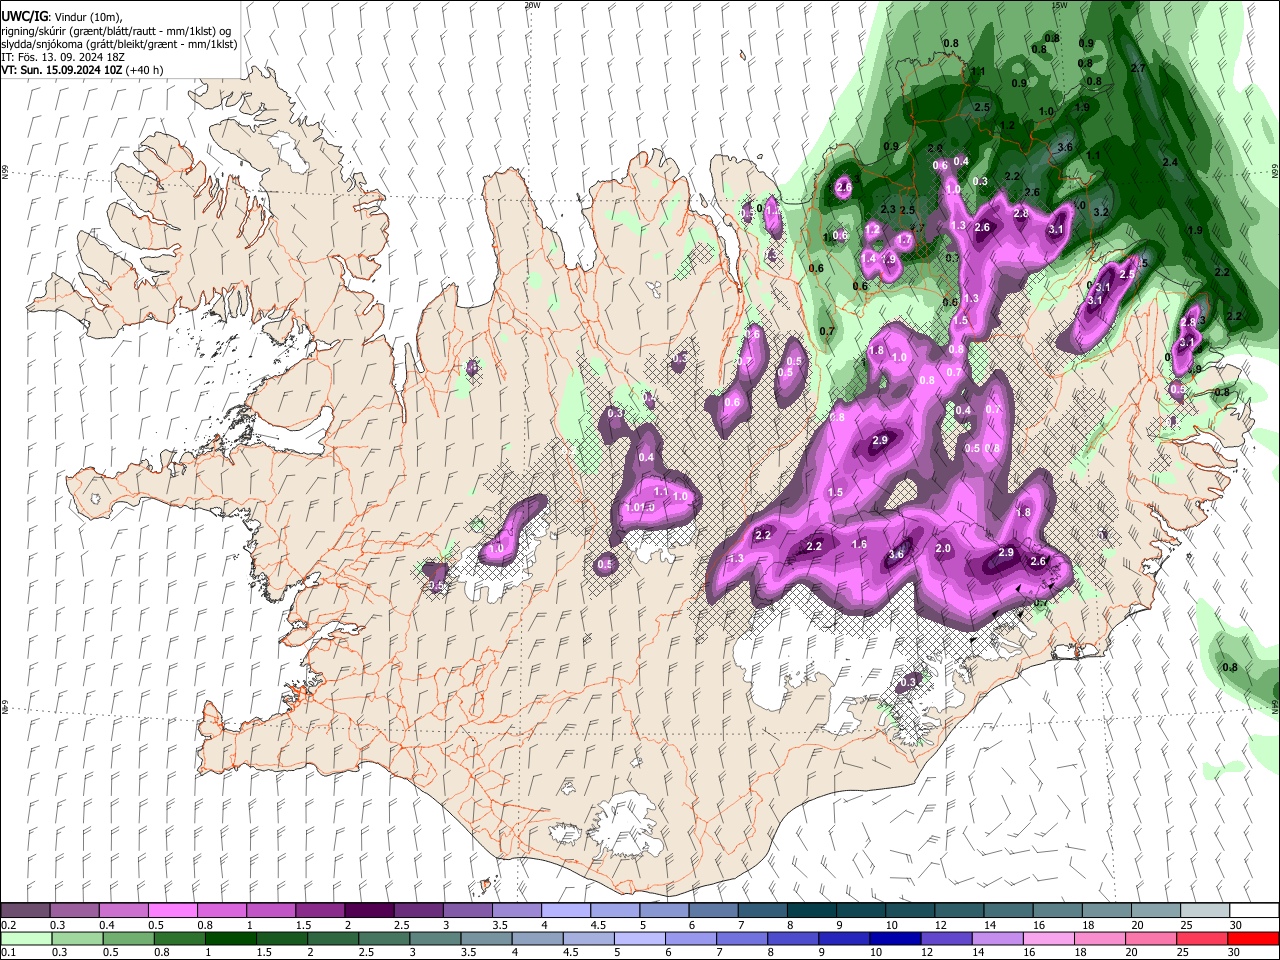Pick the slate blue swatch starting at 6, upper scale
Viewport: 1280px width, 960px height.
(x=713, y=911)
